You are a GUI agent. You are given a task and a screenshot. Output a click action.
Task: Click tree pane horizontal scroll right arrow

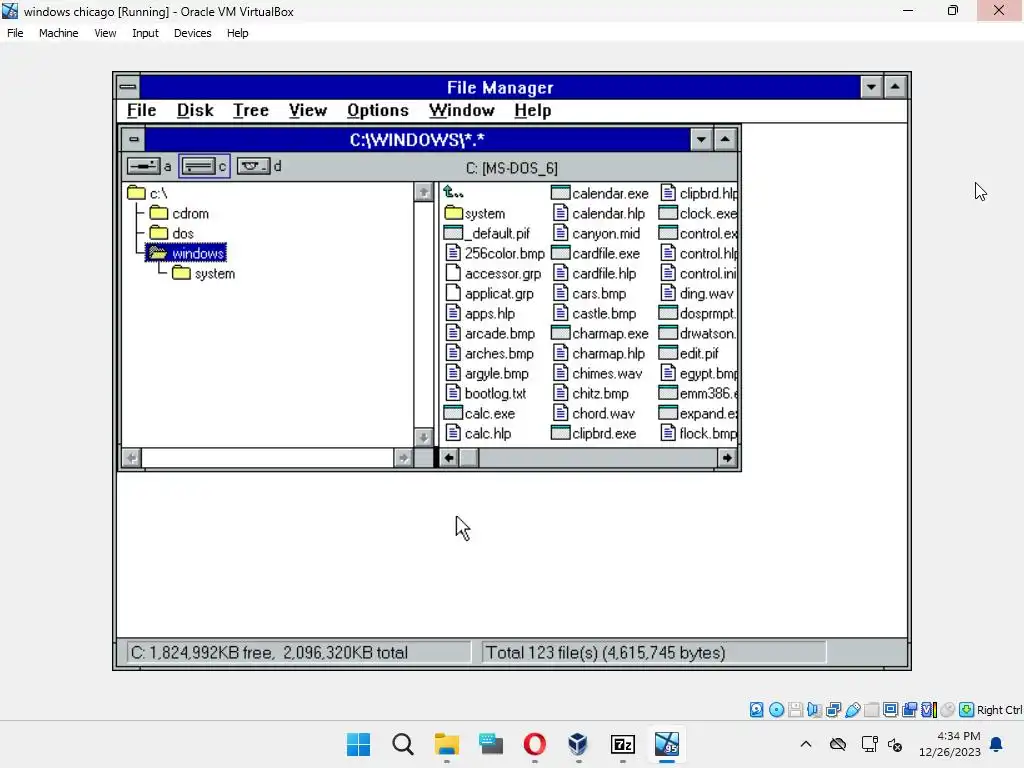[x=403, y=458]
